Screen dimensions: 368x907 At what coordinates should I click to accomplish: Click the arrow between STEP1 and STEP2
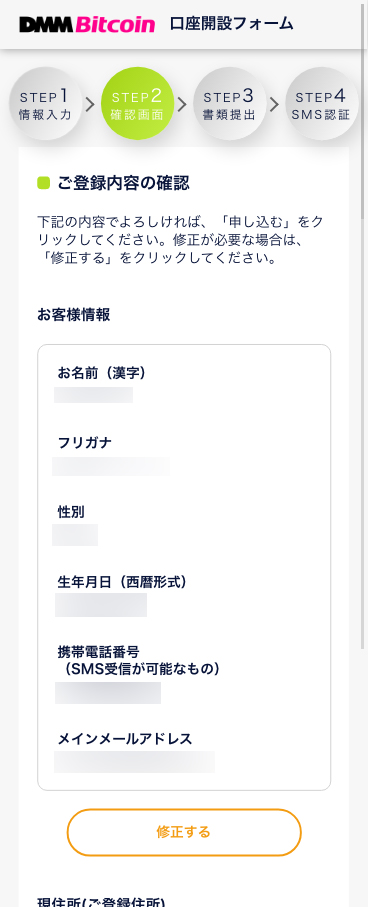pyautogui.click(x=90, y=105)
